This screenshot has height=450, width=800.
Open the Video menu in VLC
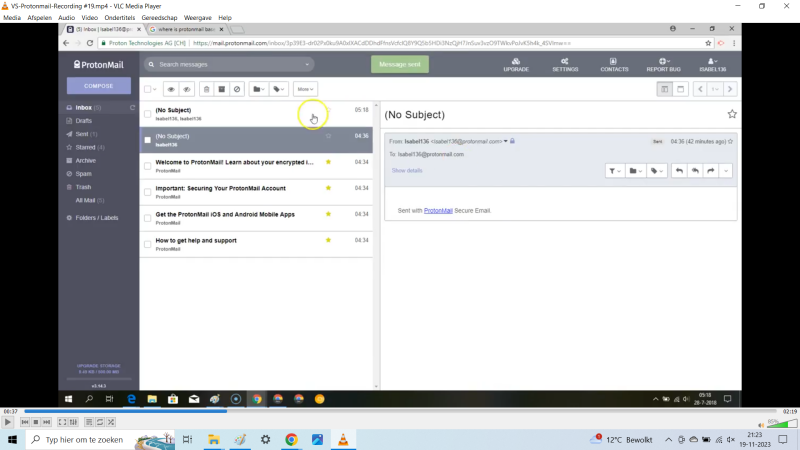(90, 18)
